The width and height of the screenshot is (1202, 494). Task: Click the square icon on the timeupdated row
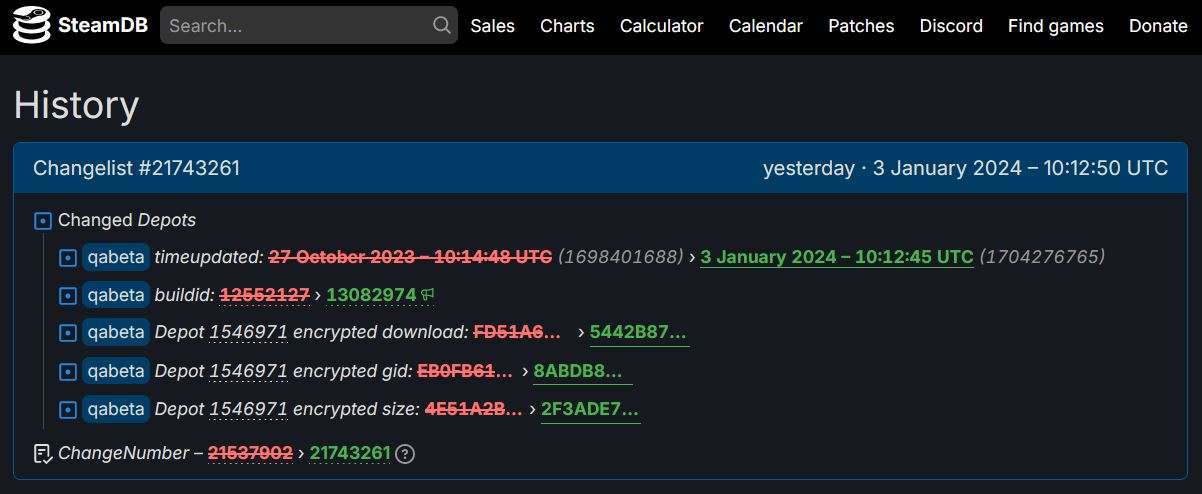(68, 258)
